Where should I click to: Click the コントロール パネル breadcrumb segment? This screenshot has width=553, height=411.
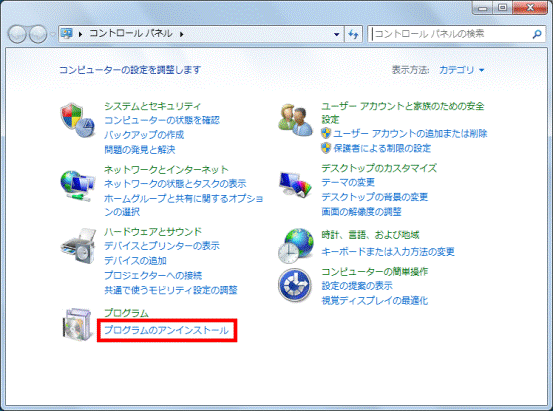131,34
